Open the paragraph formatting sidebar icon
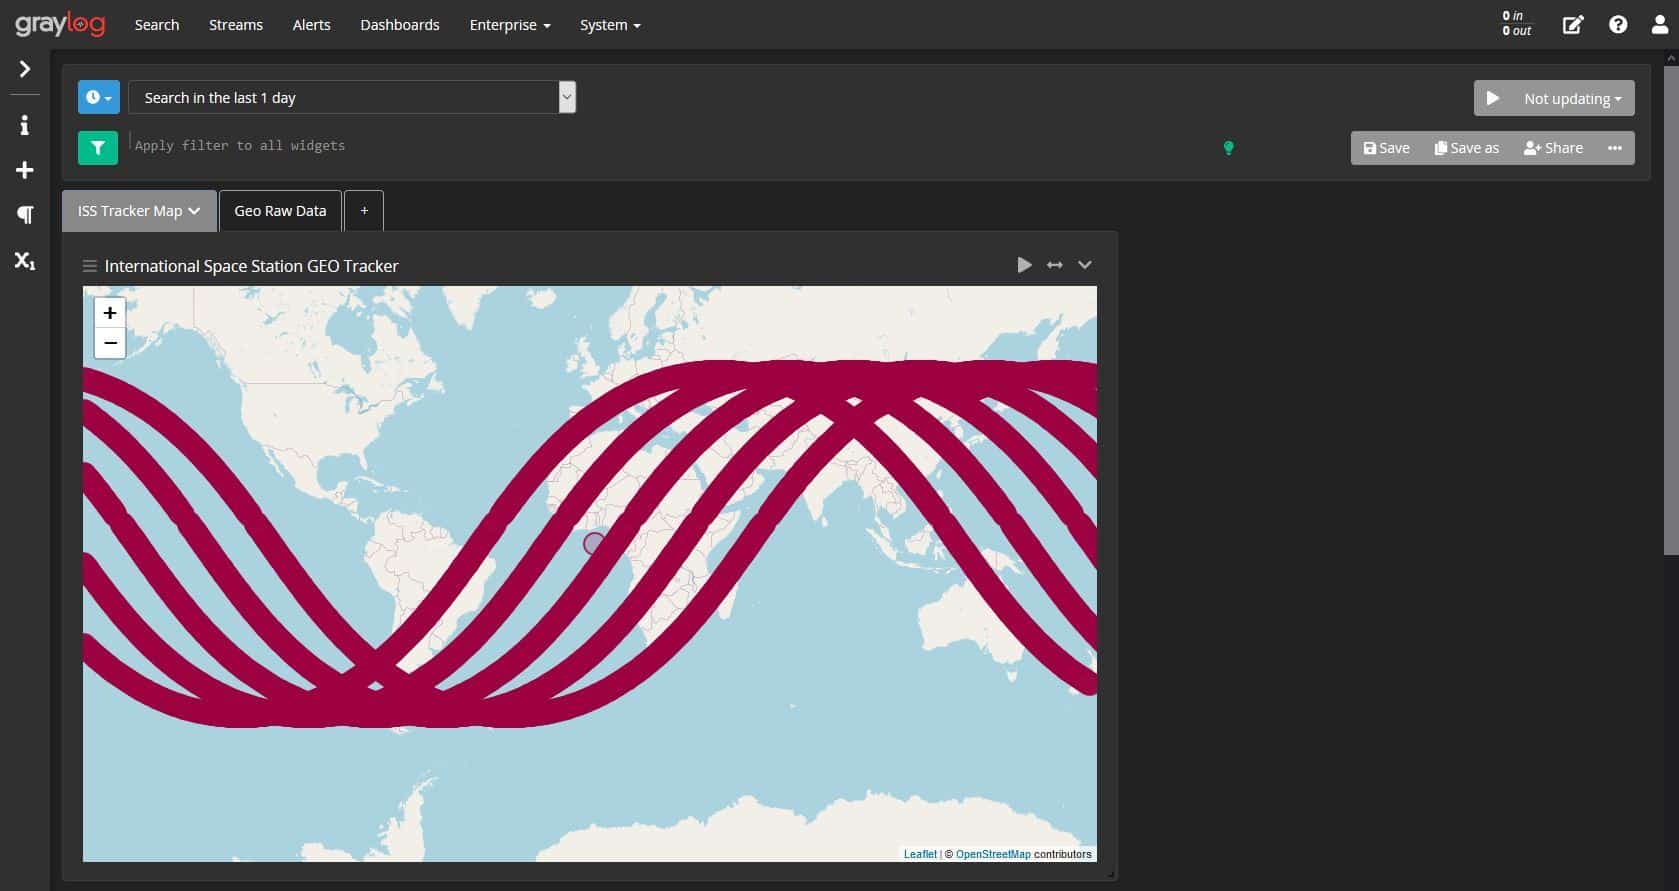The width and height of the screenshot is (1679, 891). [x=25, y=215]
